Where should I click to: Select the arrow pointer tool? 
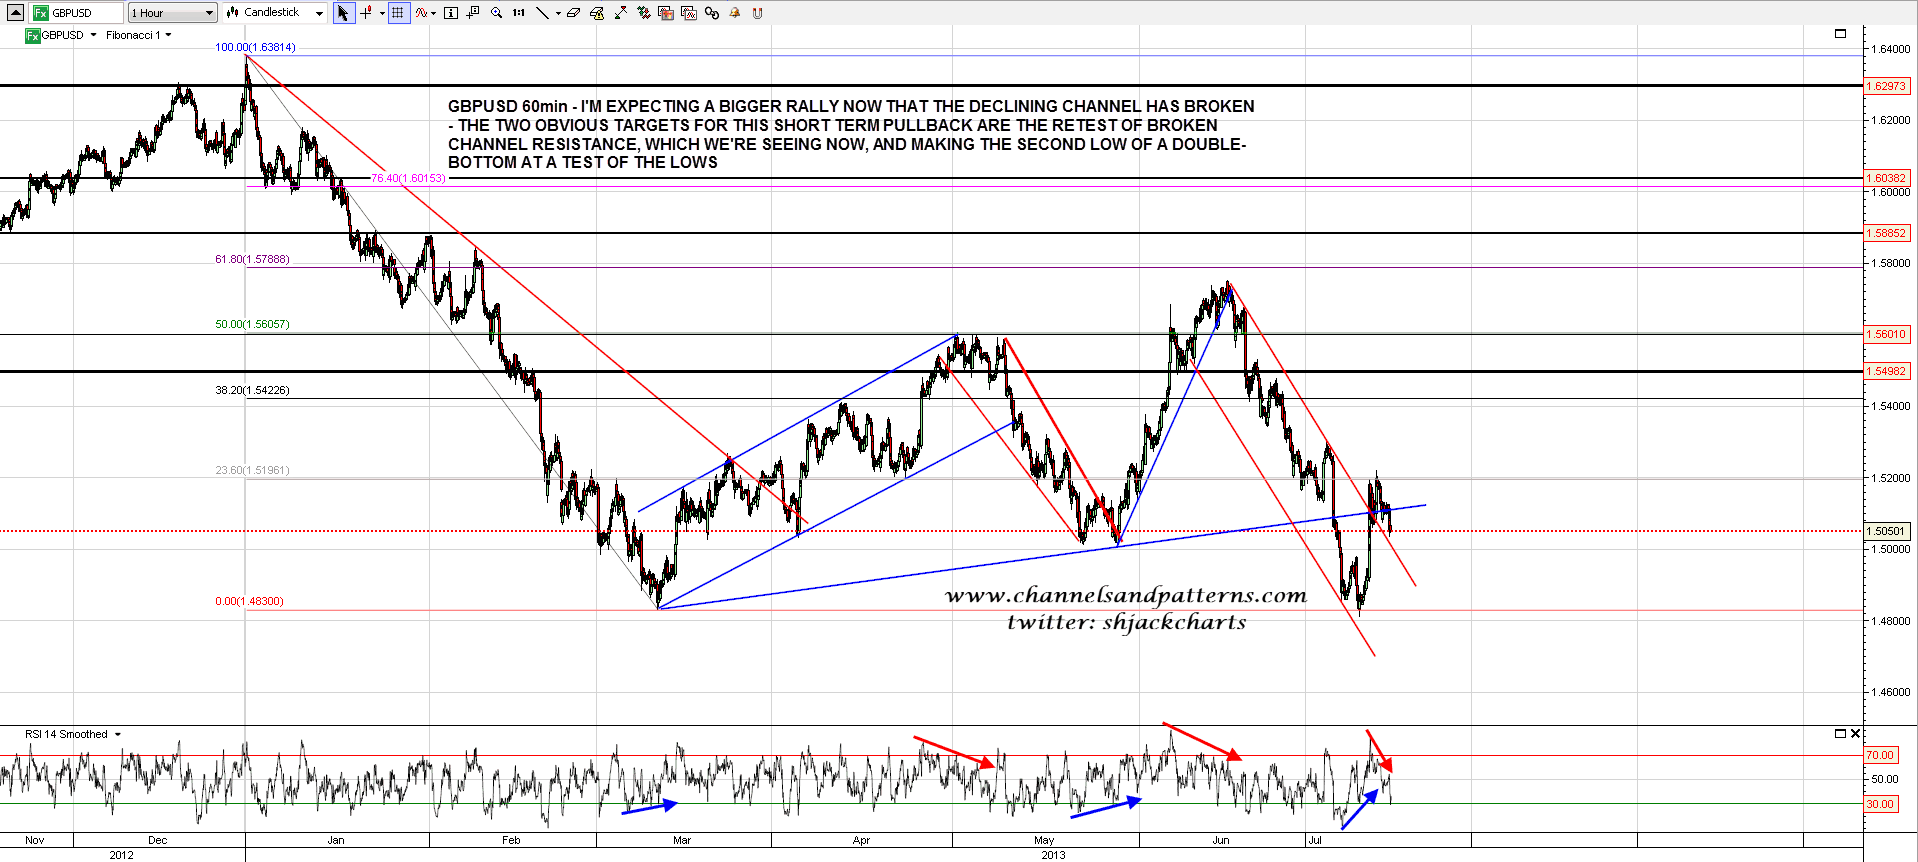coord(343,13)
